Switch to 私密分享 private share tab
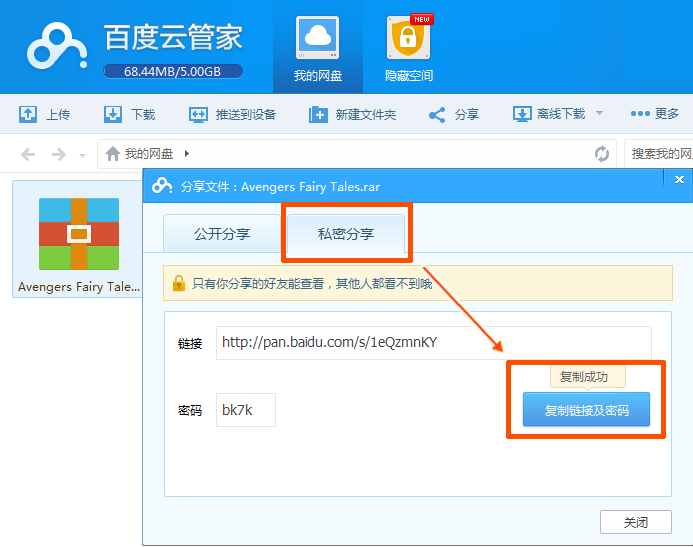 [346, 233]
